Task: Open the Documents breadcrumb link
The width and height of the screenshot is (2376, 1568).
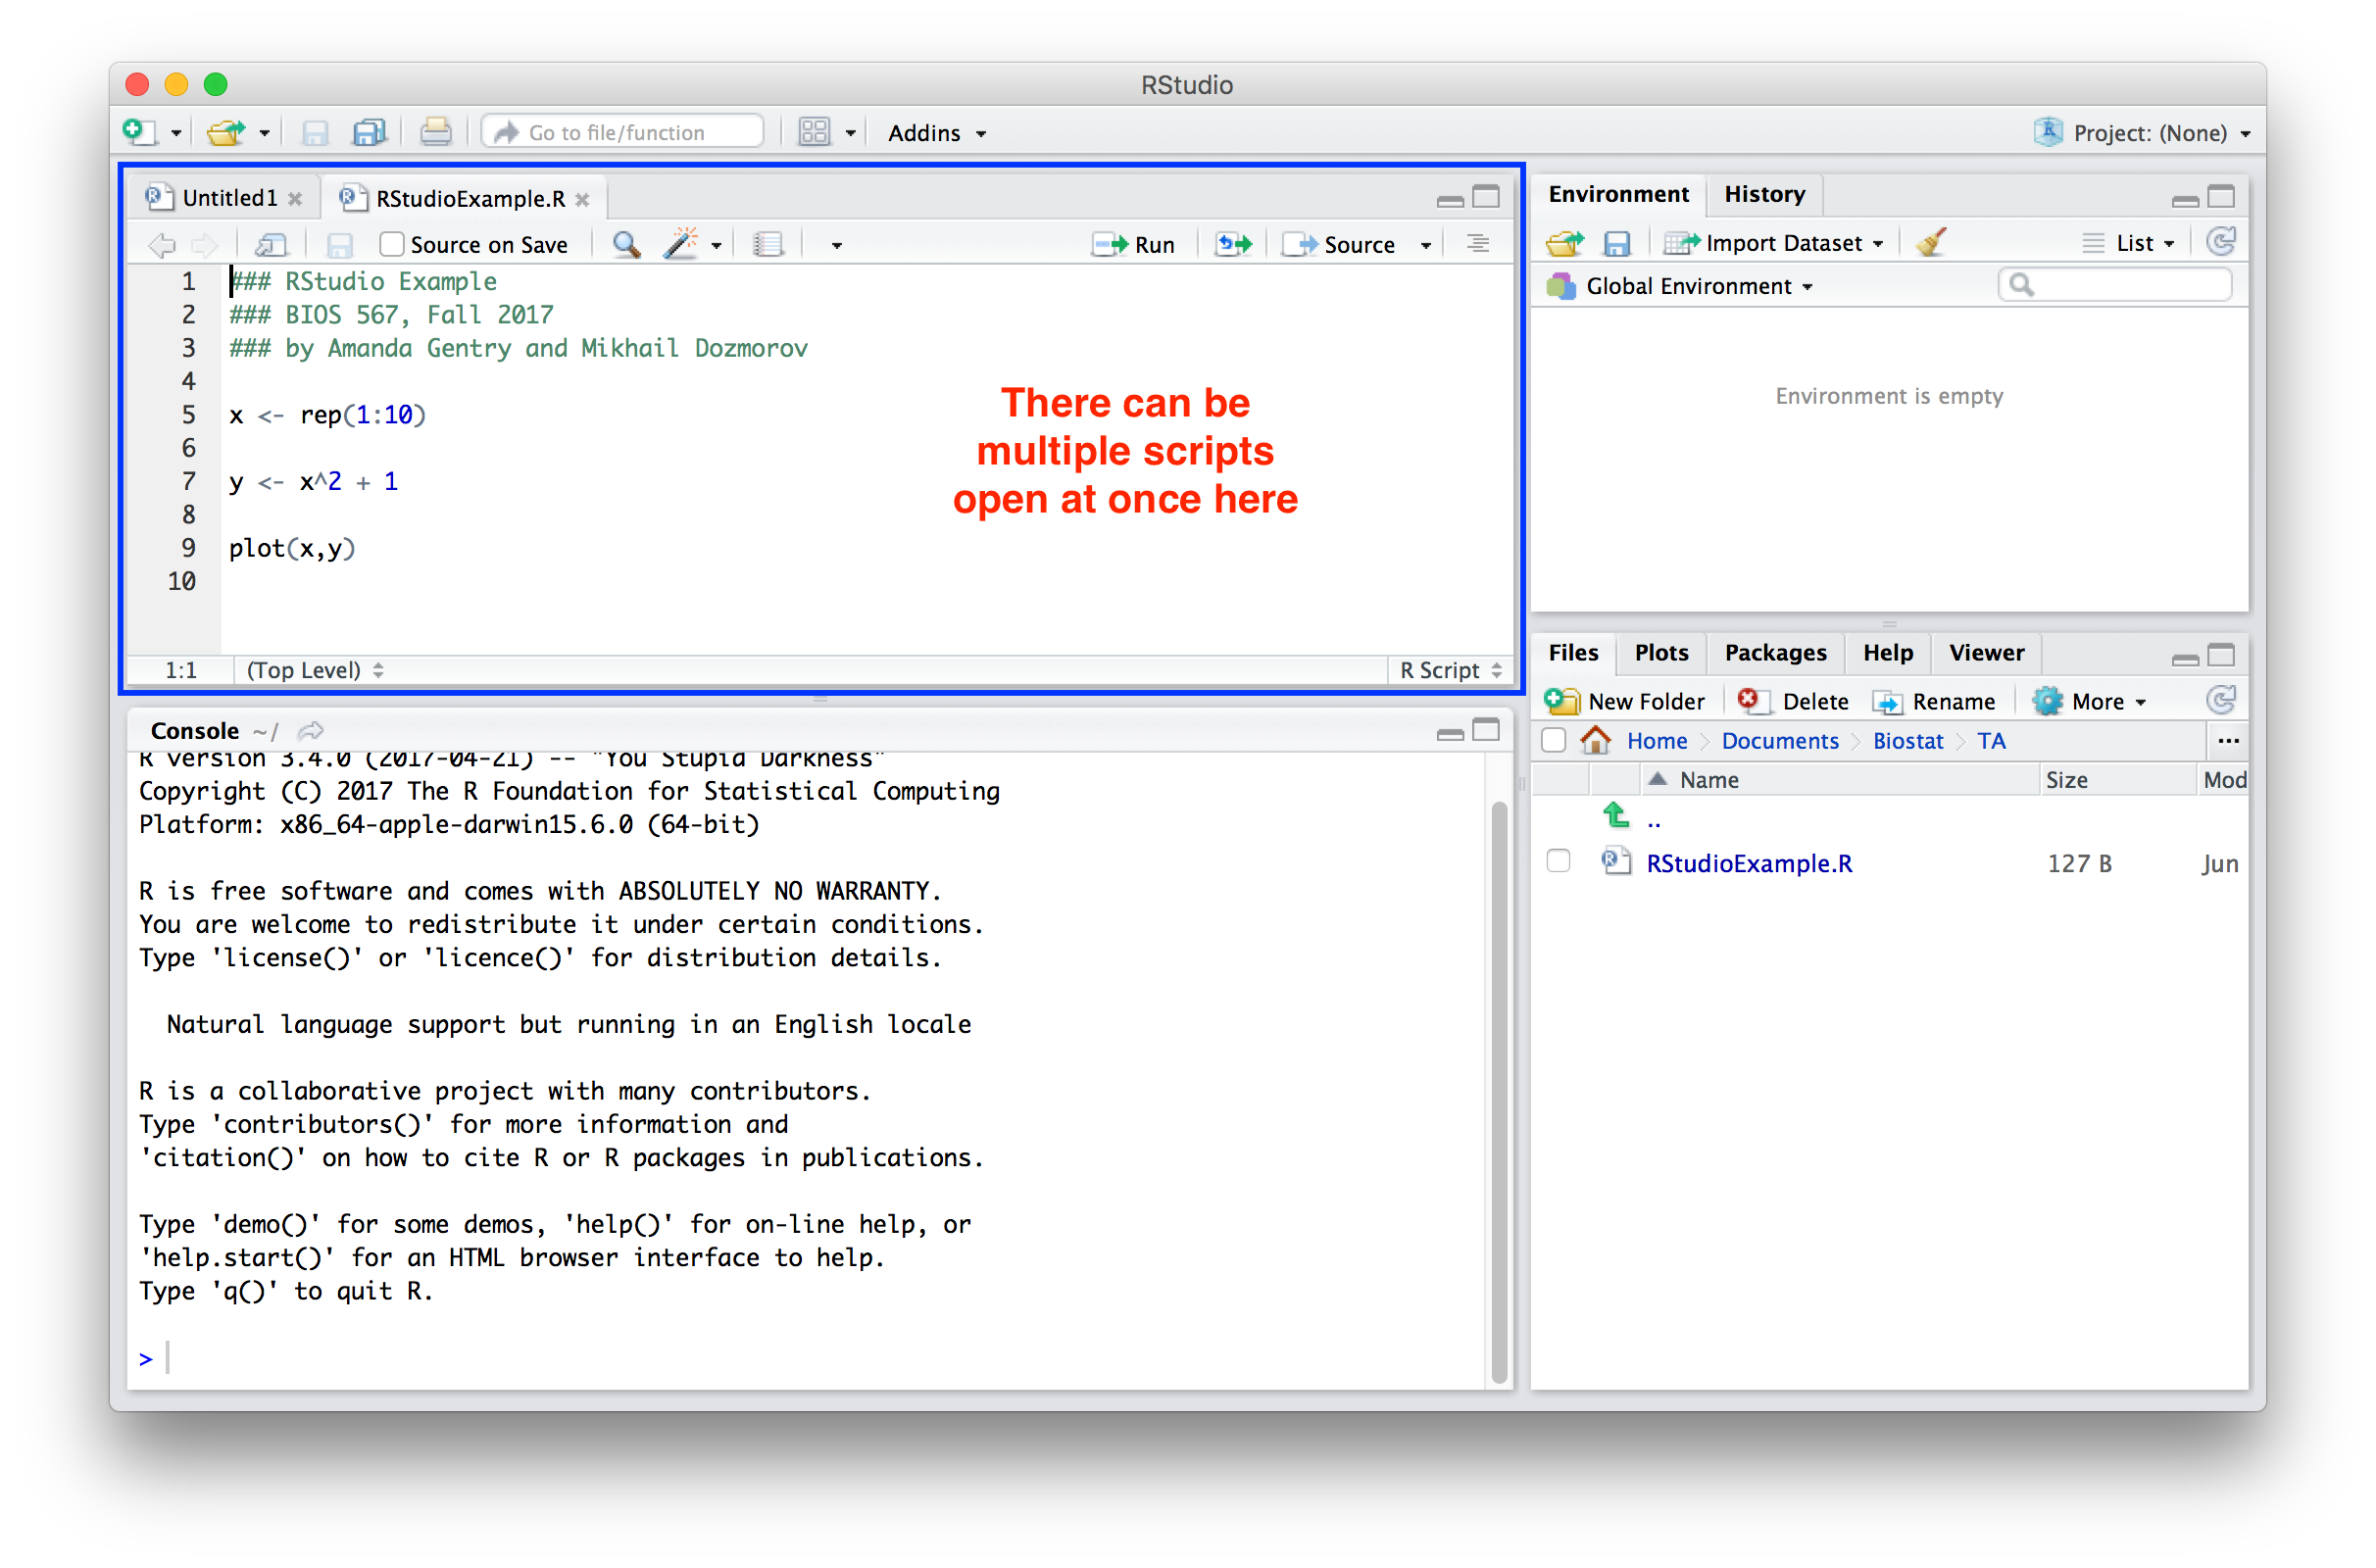Action: click(x=1779, y=741)
